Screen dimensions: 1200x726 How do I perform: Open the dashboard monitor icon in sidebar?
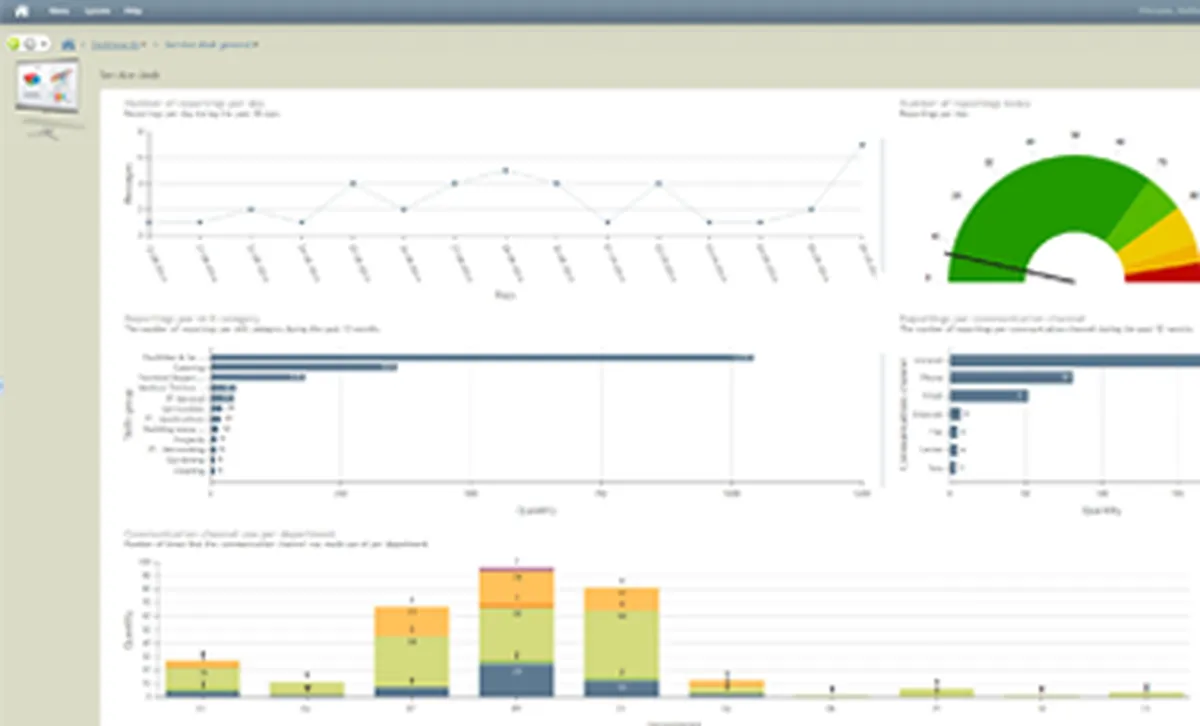point(47,98)
